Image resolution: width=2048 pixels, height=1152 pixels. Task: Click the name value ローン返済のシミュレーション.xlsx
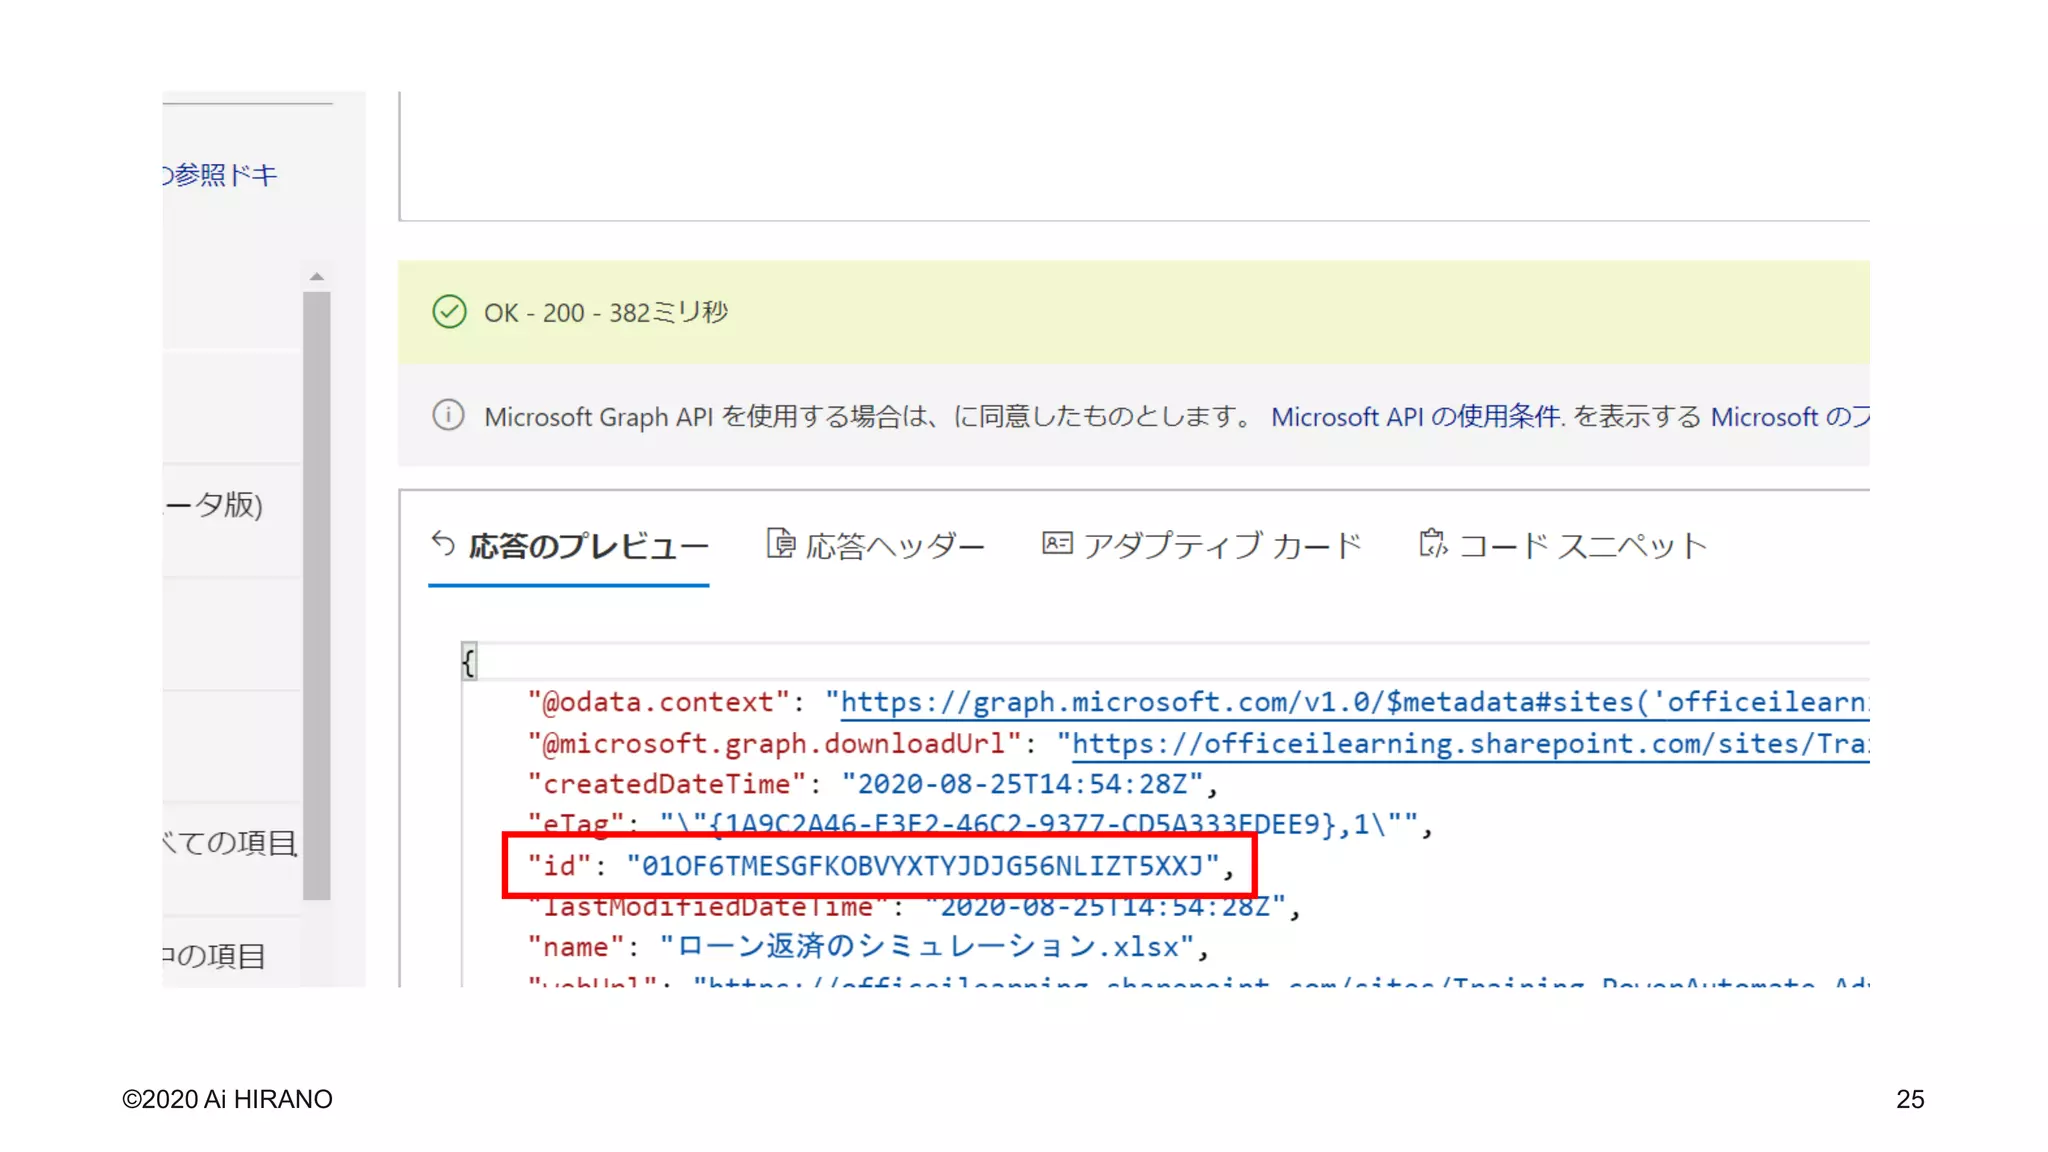pyautogui.click(x=927, y=947)
